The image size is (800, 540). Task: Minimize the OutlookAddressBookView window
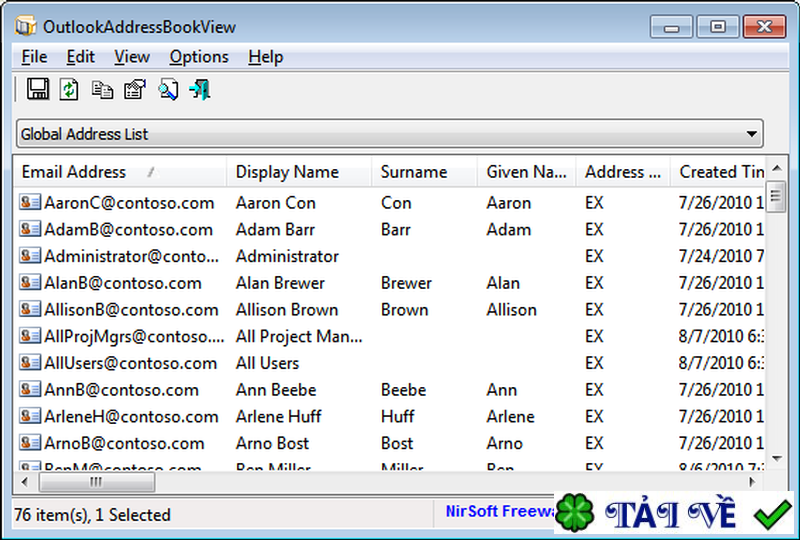pos(671,27)
